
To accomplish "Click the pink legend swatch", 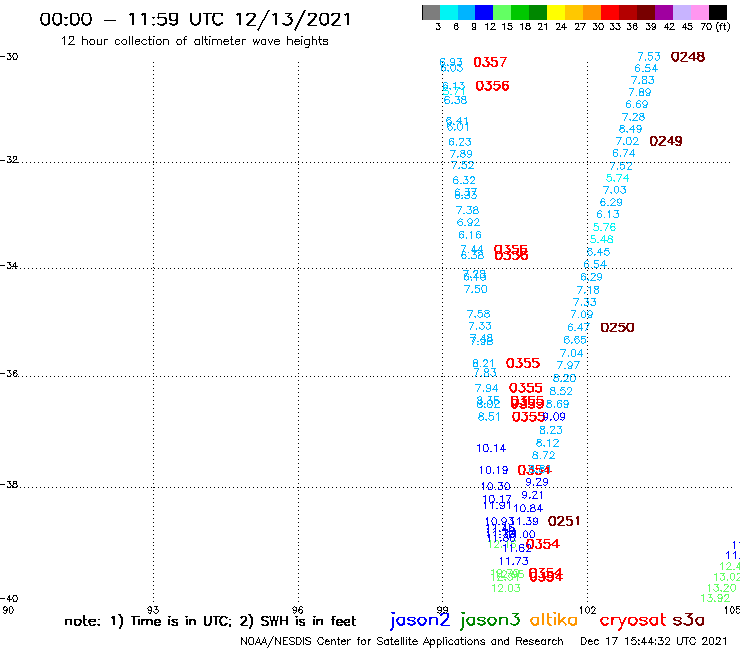I will pos(699,12).
